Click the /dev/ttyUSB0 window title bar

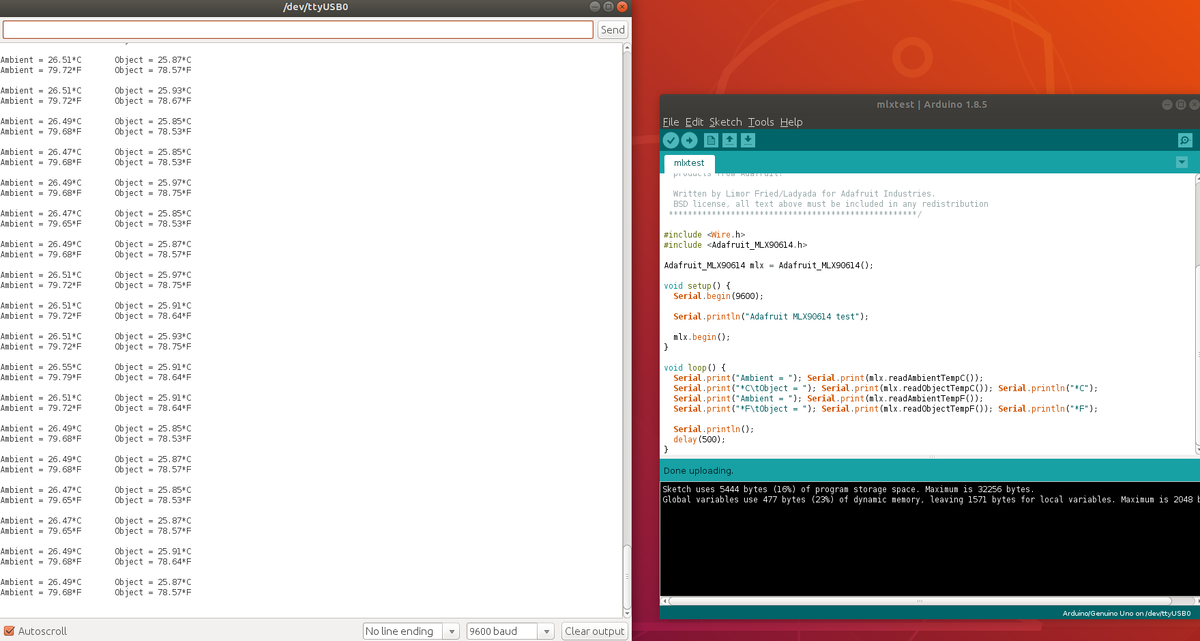(316, 7)
